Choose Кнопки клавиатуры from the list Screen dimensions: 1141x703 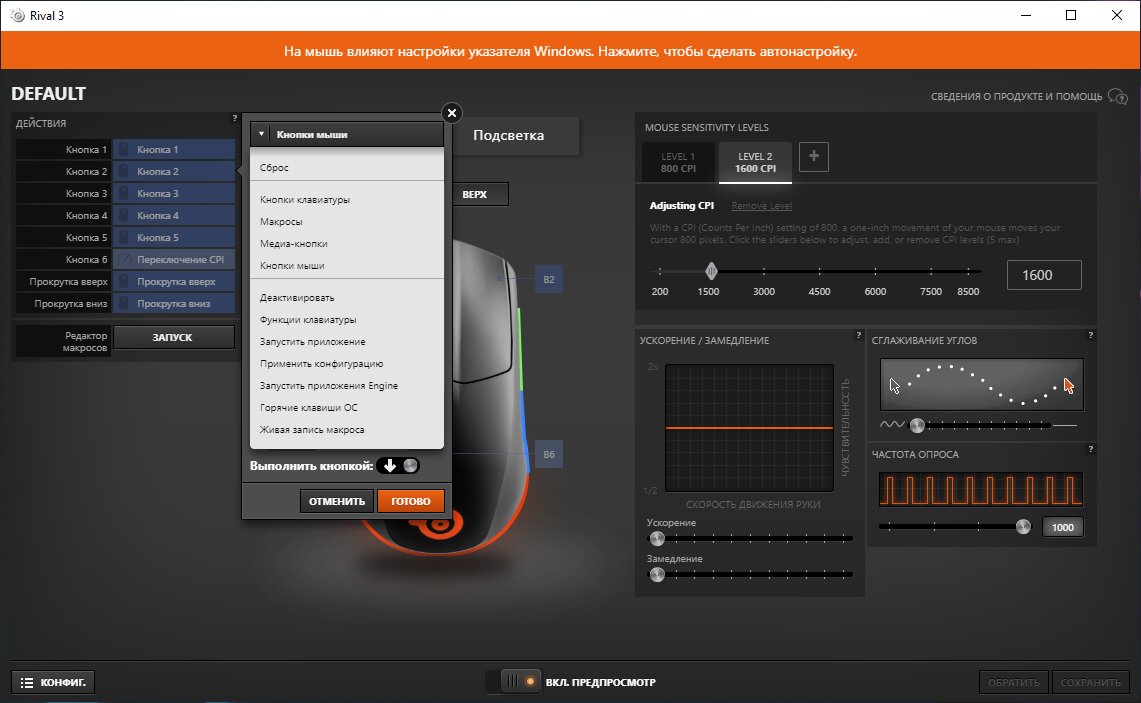305,199
